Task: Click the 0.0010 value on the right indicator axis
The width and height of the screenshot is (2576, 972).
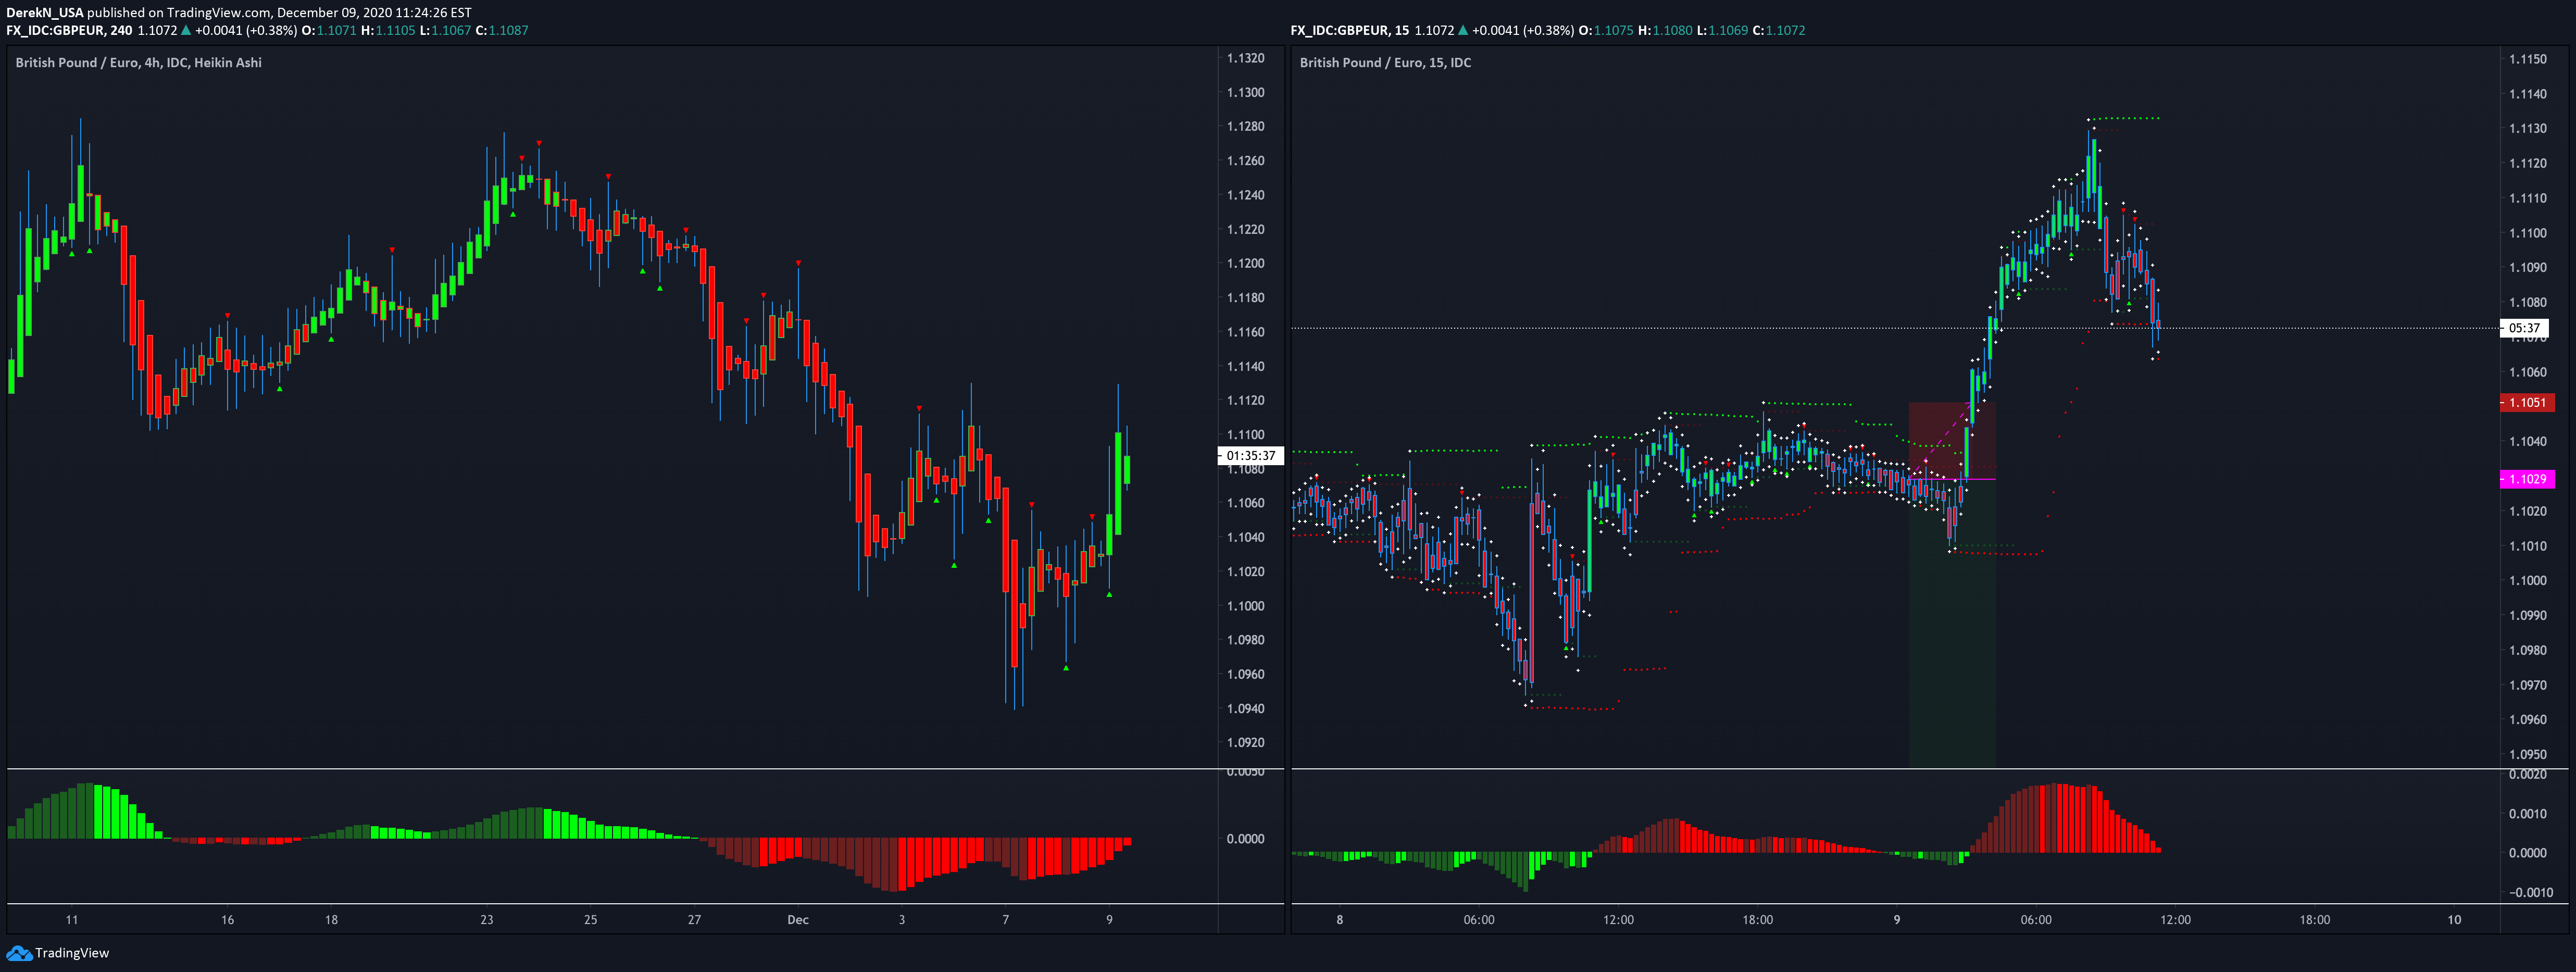Action: [x=2528, y=814]
